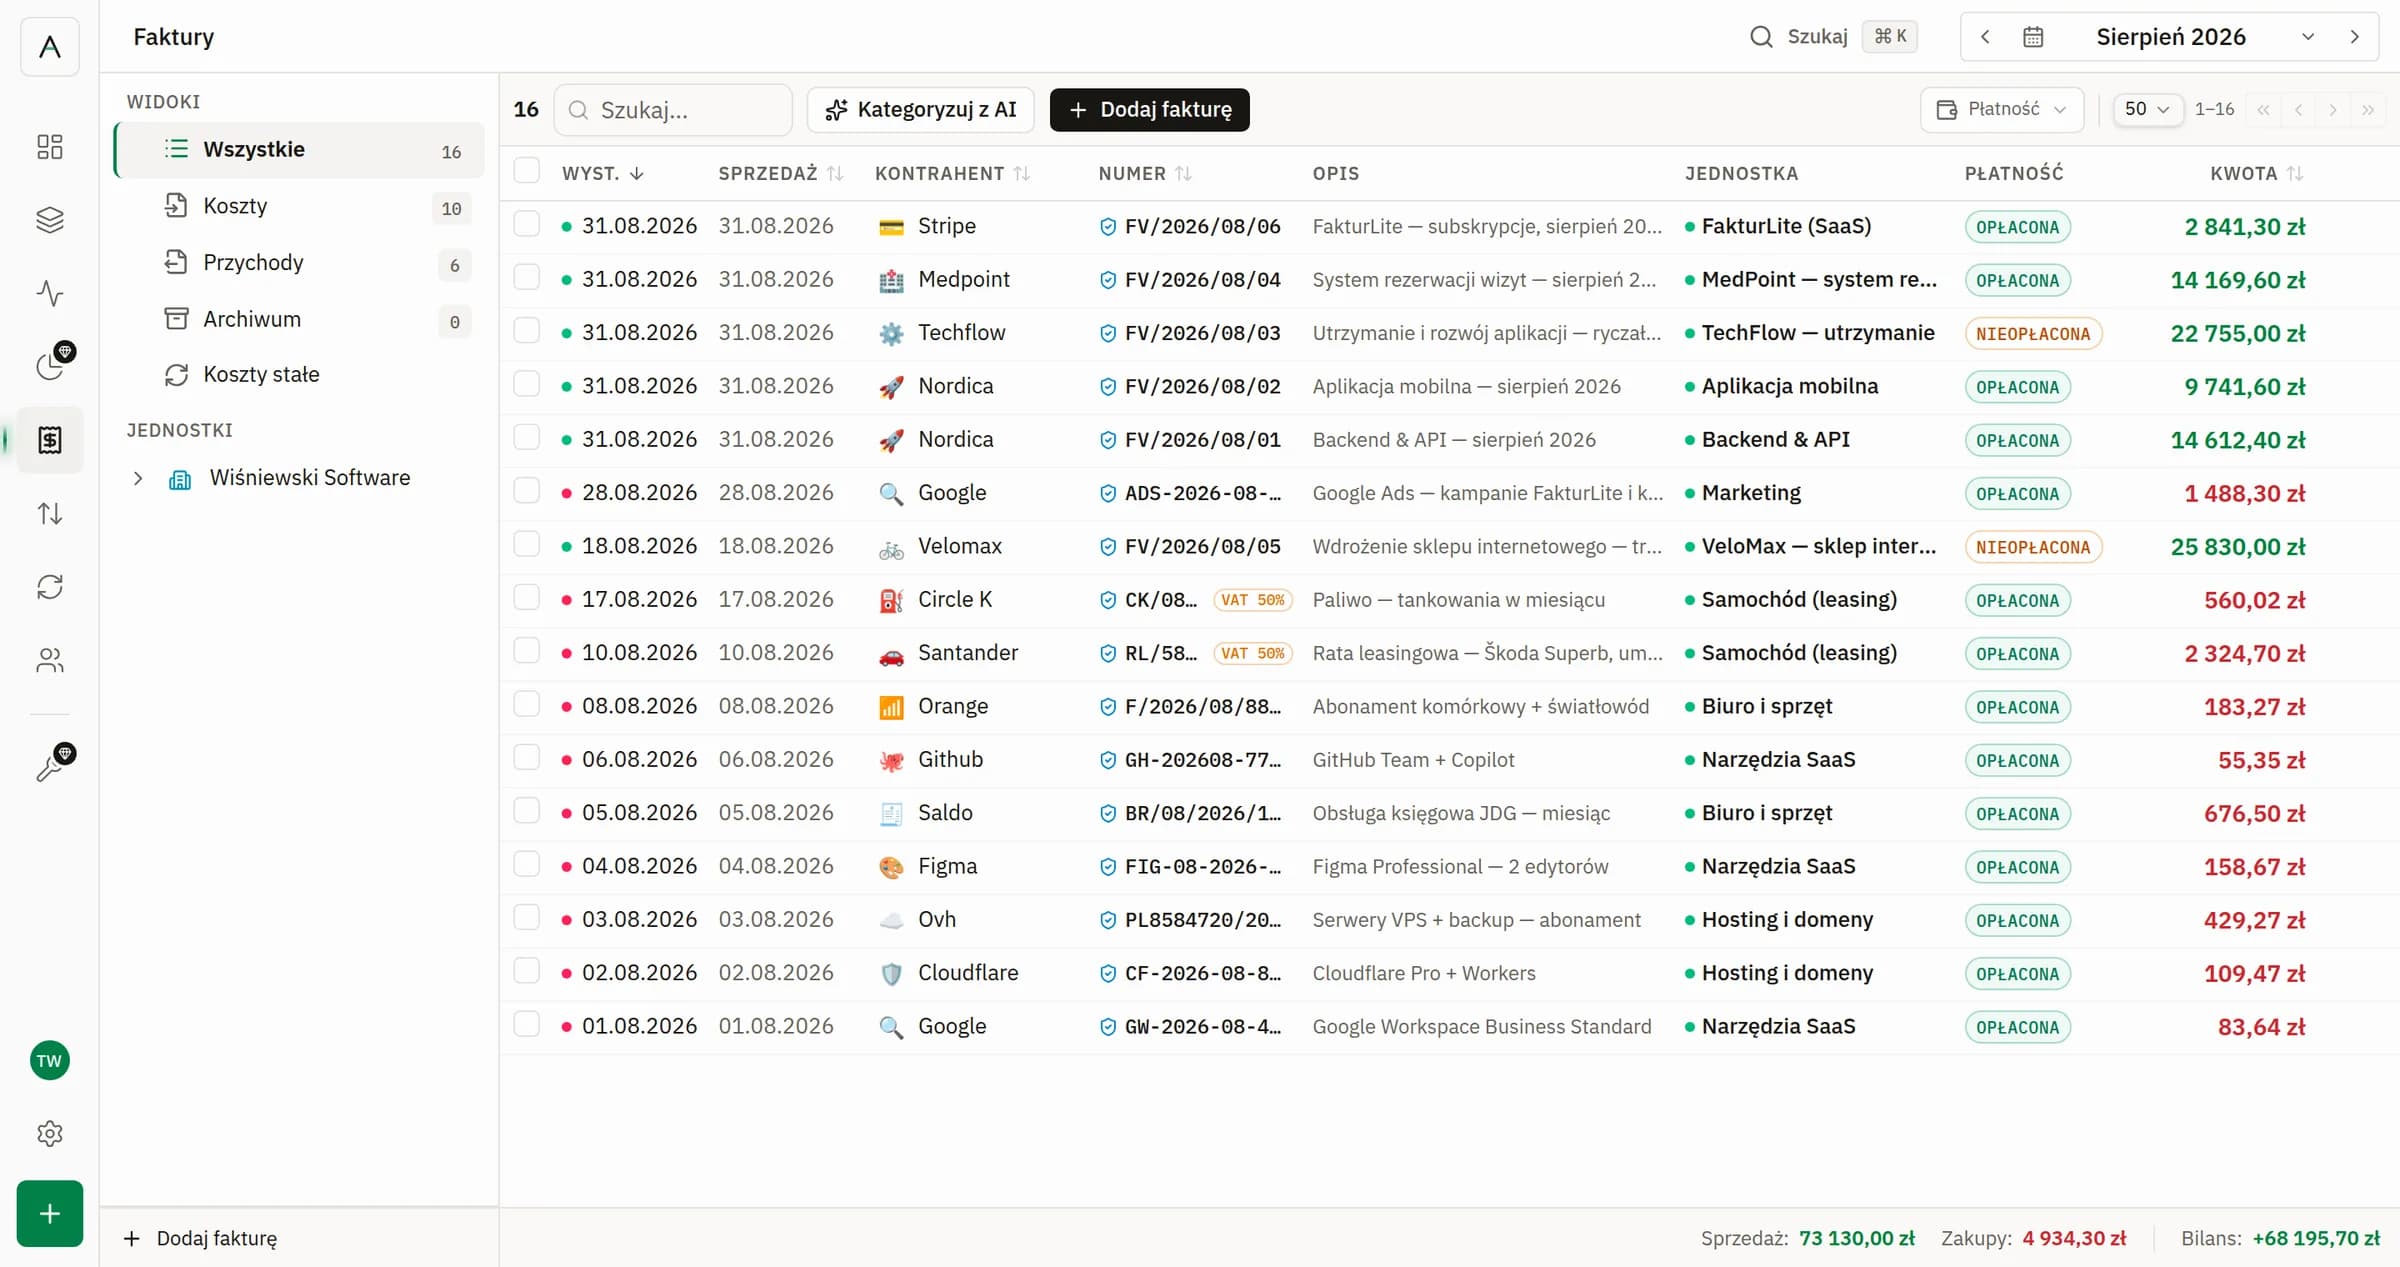Click the Szukaj... input in invoice toolbar
This screenshot has width=2400, height=1267.
[674, 109]
